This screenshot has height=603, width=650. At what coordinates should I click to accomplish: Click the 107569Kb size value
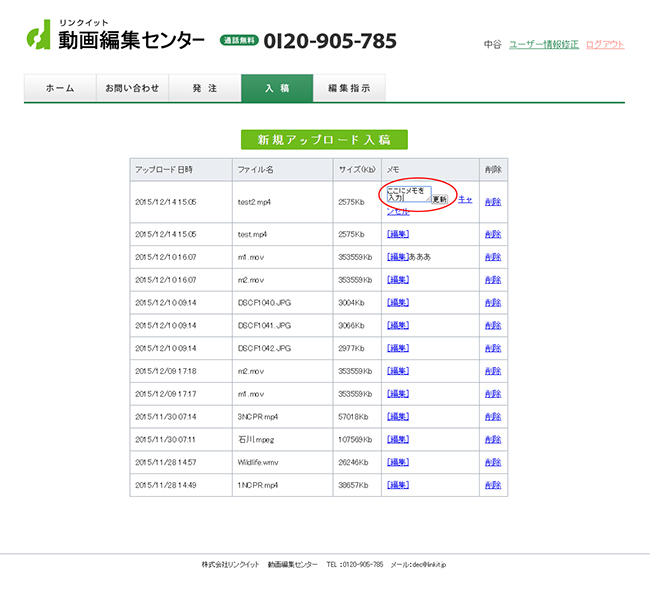pyautogui.click(x=355, y=439)
